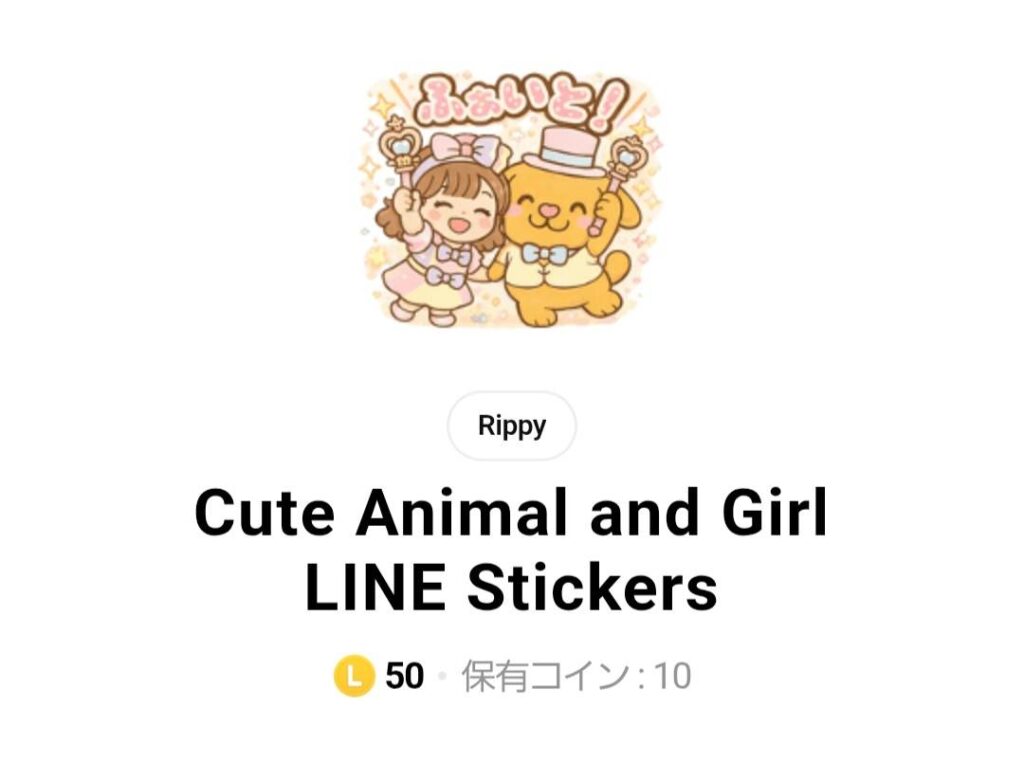Viewport: 1024px width, 779px height.
Task: Select the "Cute Animal and Girl" title line
Action: click(x=511, y=514)
